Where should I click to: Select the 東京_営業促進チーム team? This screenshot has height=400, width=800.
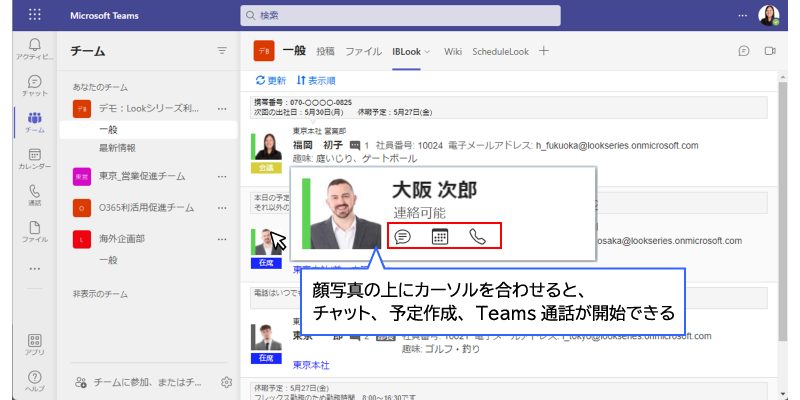pyautogui.click(x=139, y=176)
